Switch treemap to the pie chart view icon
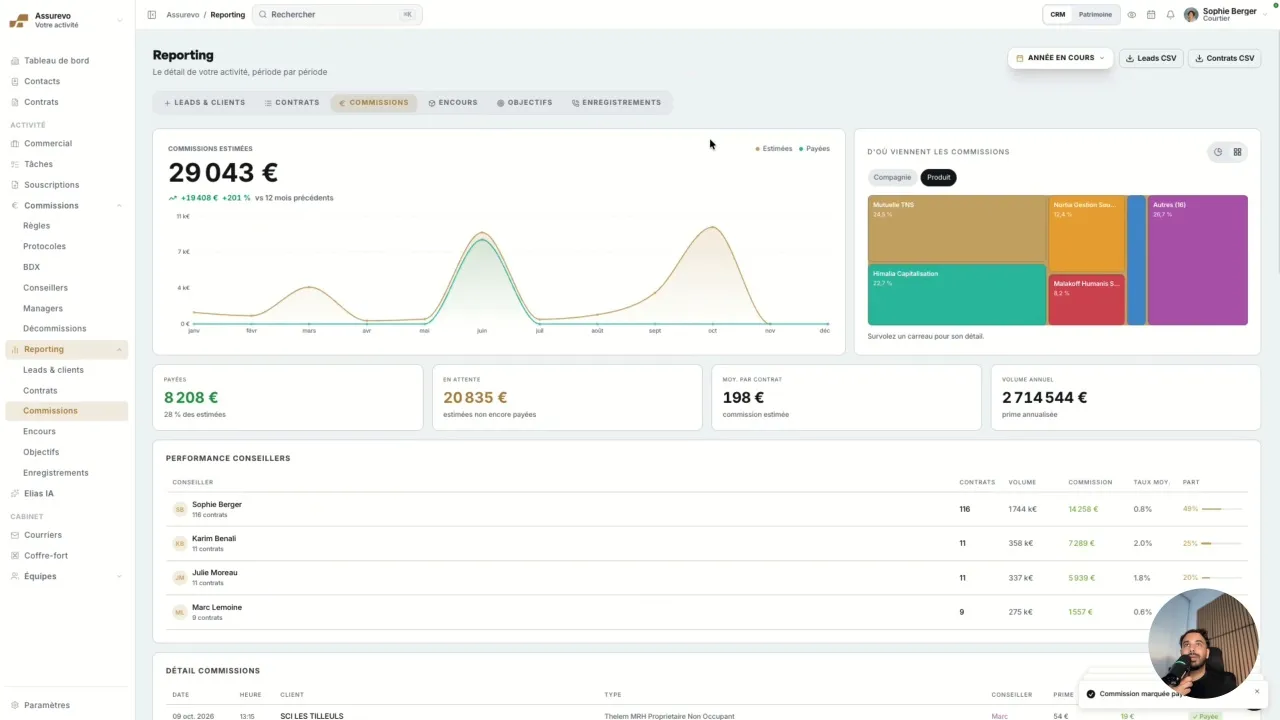1280x720 pixels. point(1218,152)
